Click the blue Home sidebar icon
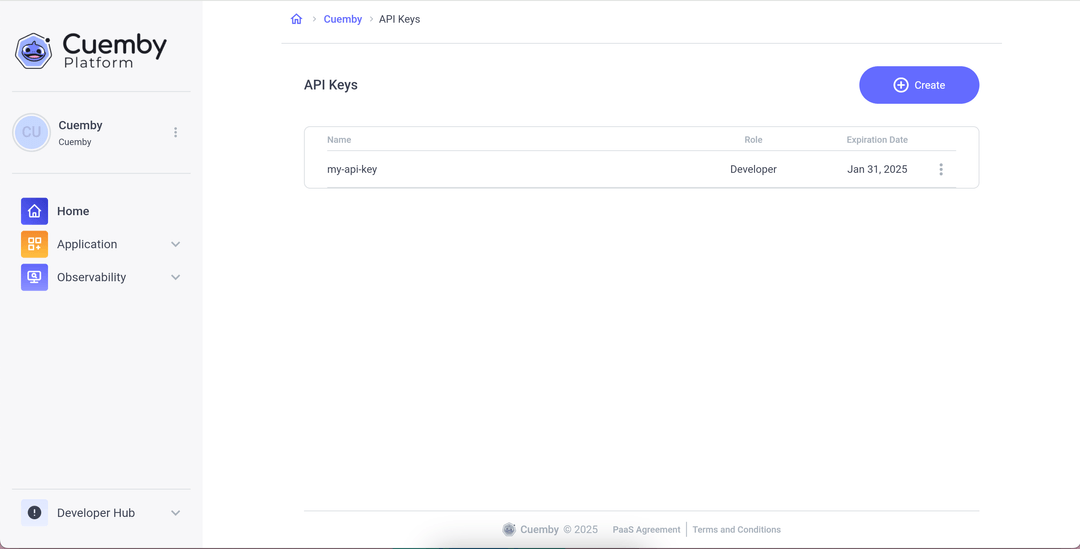The width and height of the screenshot is (1080, 549). pyautogui.click(x=34, y=211)
